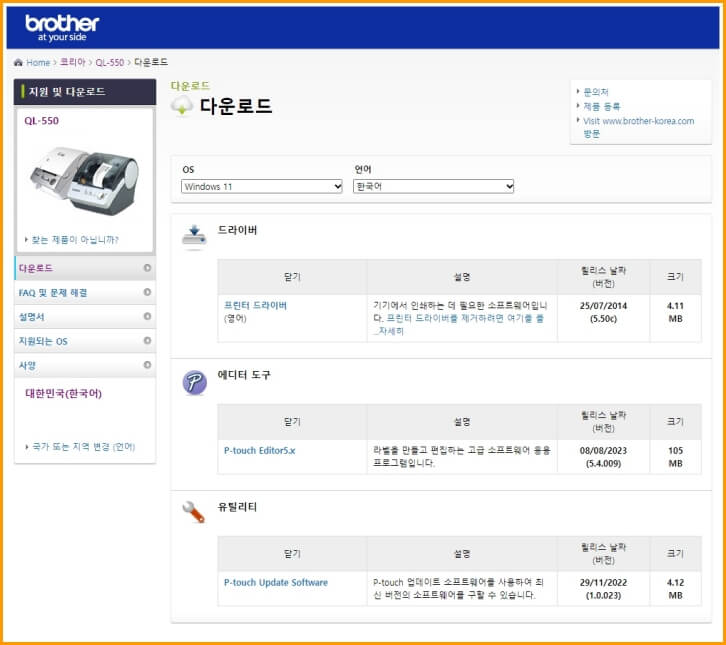Click QL-550 in the breadcrumb
Screen dimensions: 726x645
click(x=110, y=63)
